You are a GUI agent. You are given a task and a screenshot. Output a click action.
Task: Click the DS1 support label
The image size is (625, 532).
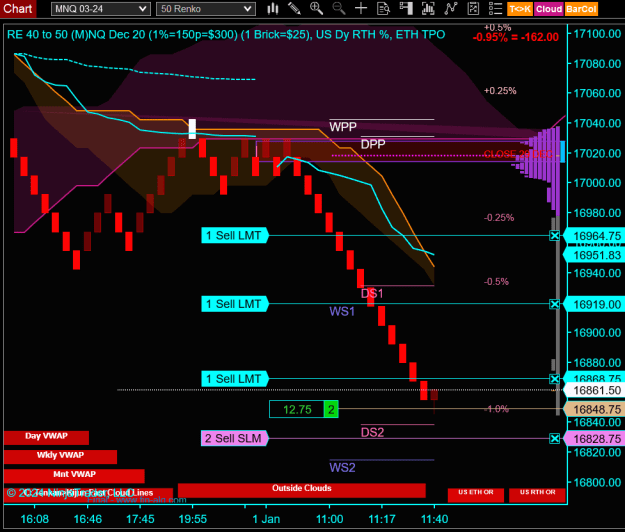click(x=372, y=294)
